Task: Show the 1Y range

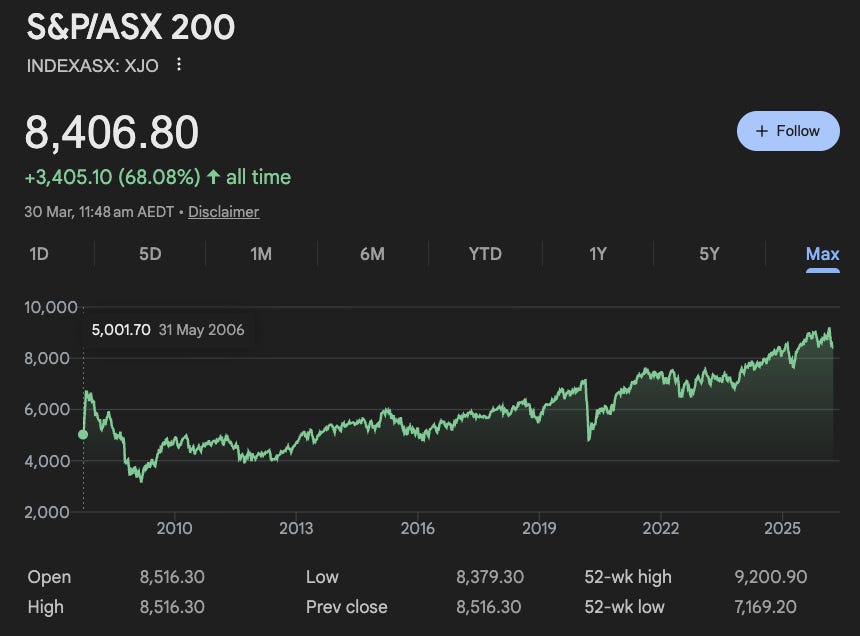Action: point(598,254)
